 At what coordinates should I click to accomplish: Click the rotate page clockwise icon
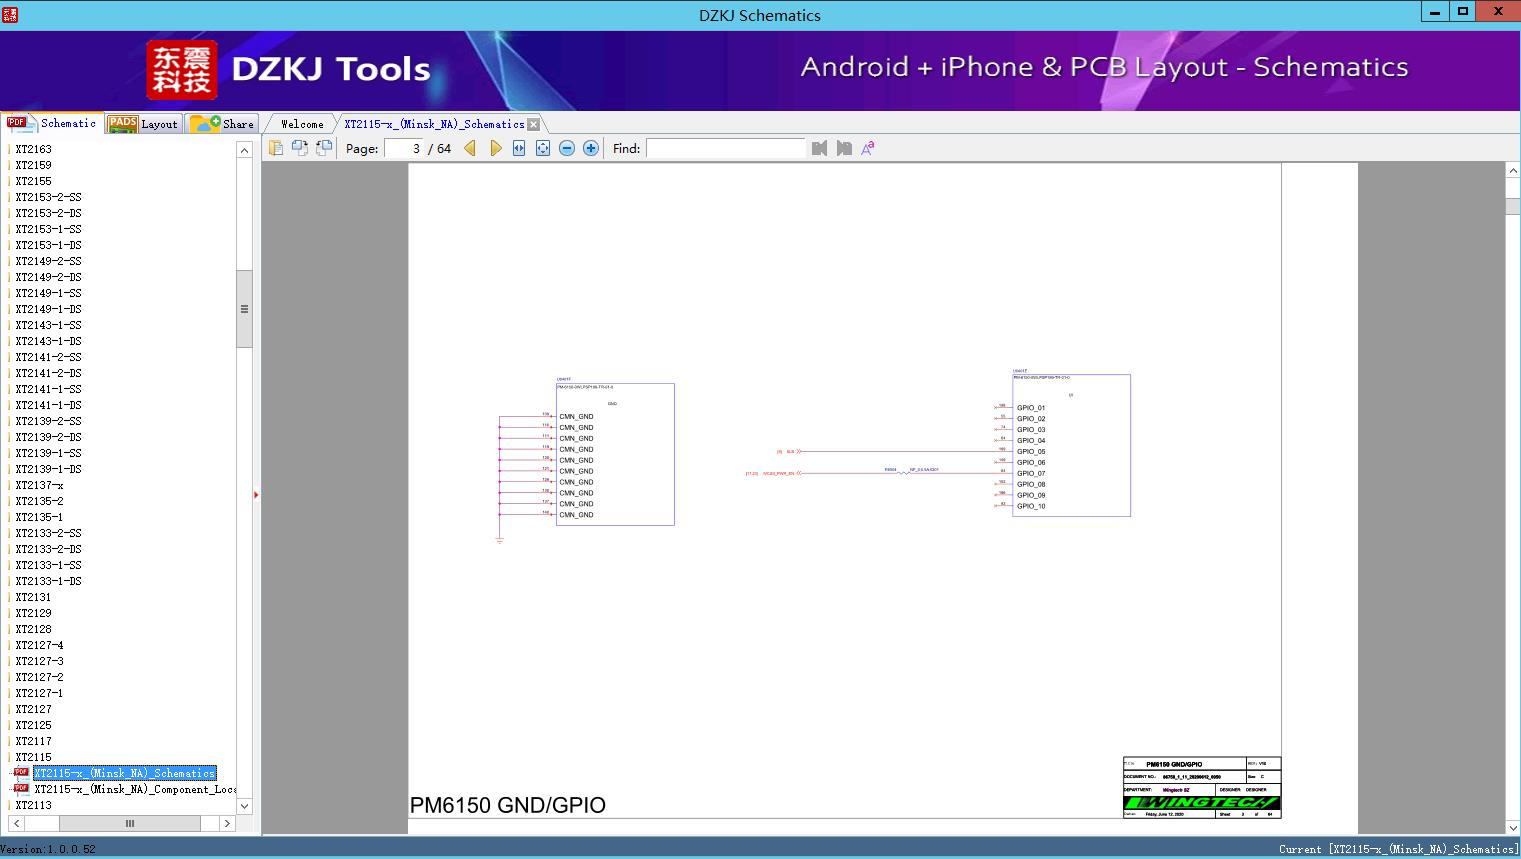click(300, 148)
